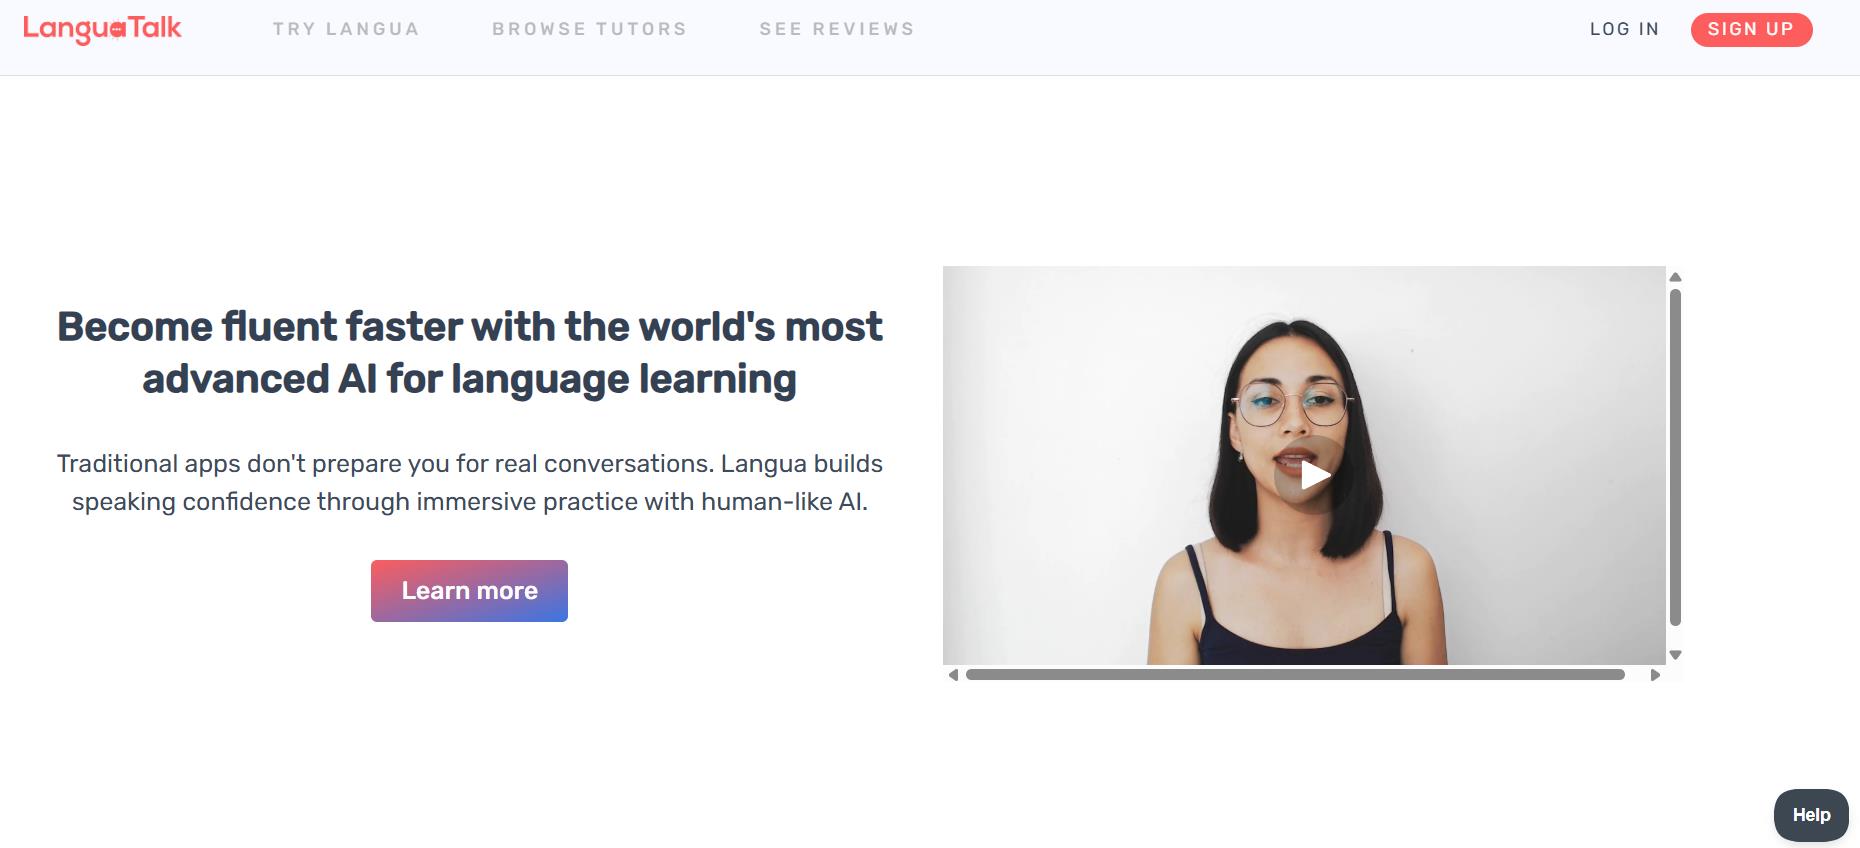Click the red Sign Up button
1860x848 pixels.
click(x=1751, y=29)
